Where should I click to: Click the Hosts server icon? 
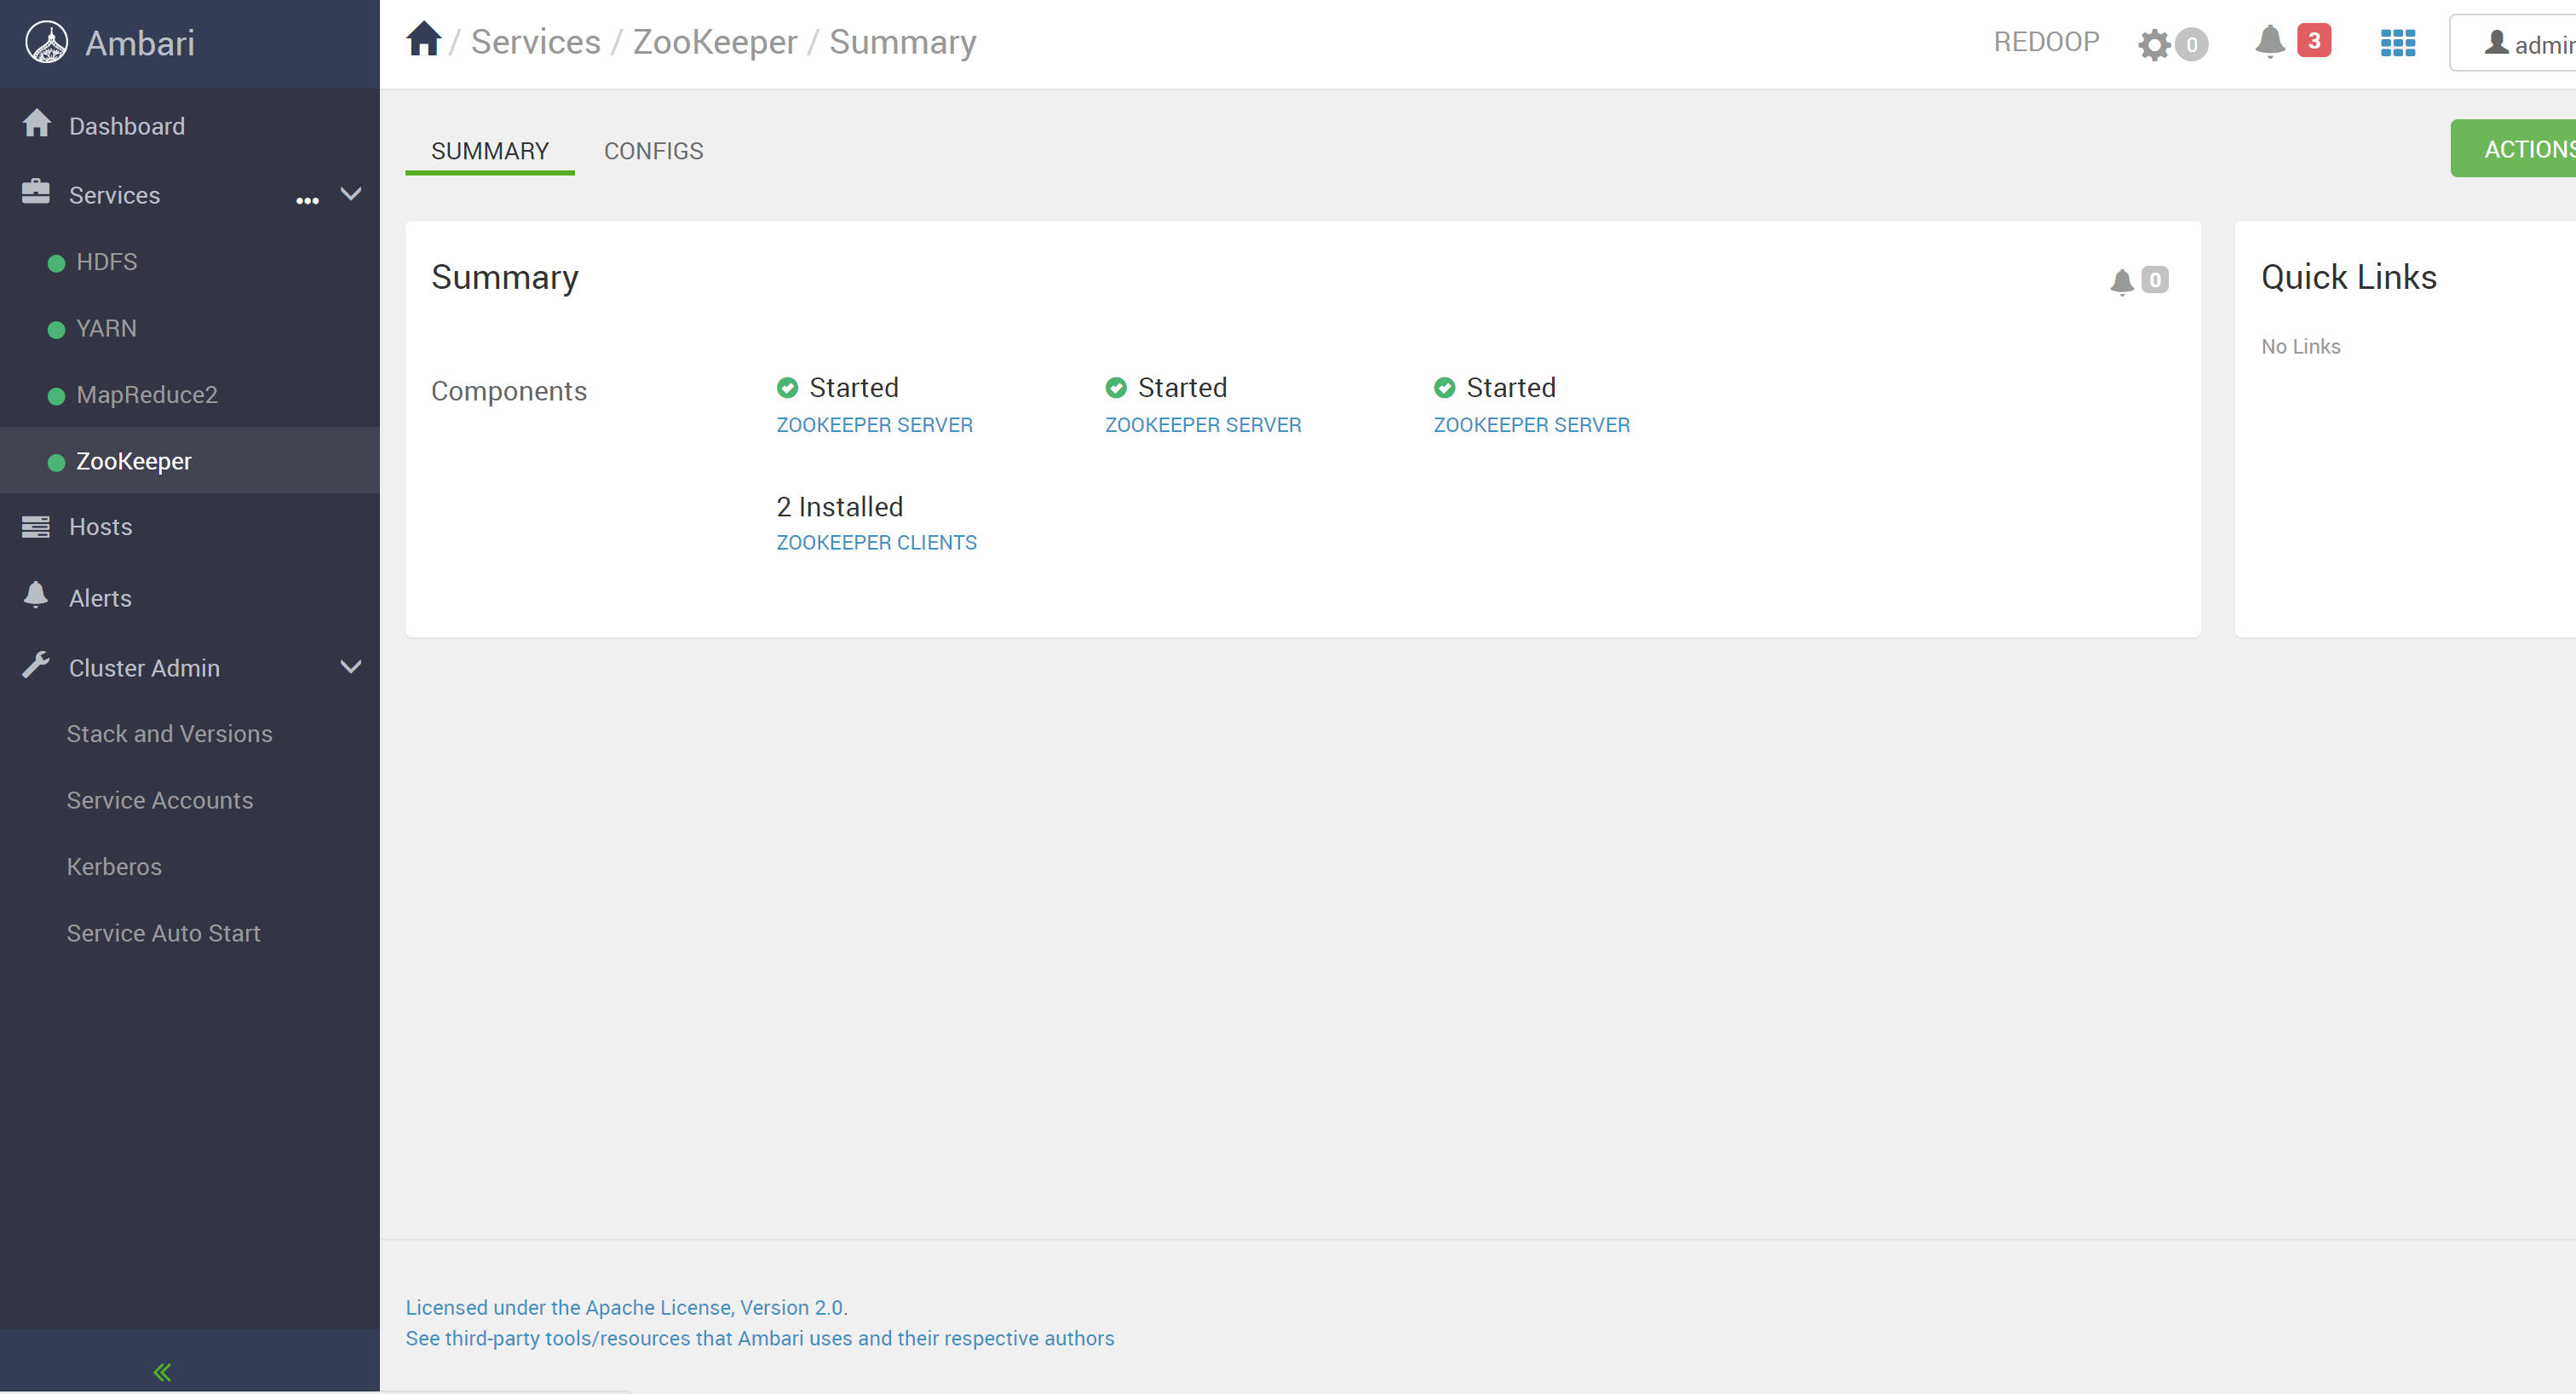[36, 526]
